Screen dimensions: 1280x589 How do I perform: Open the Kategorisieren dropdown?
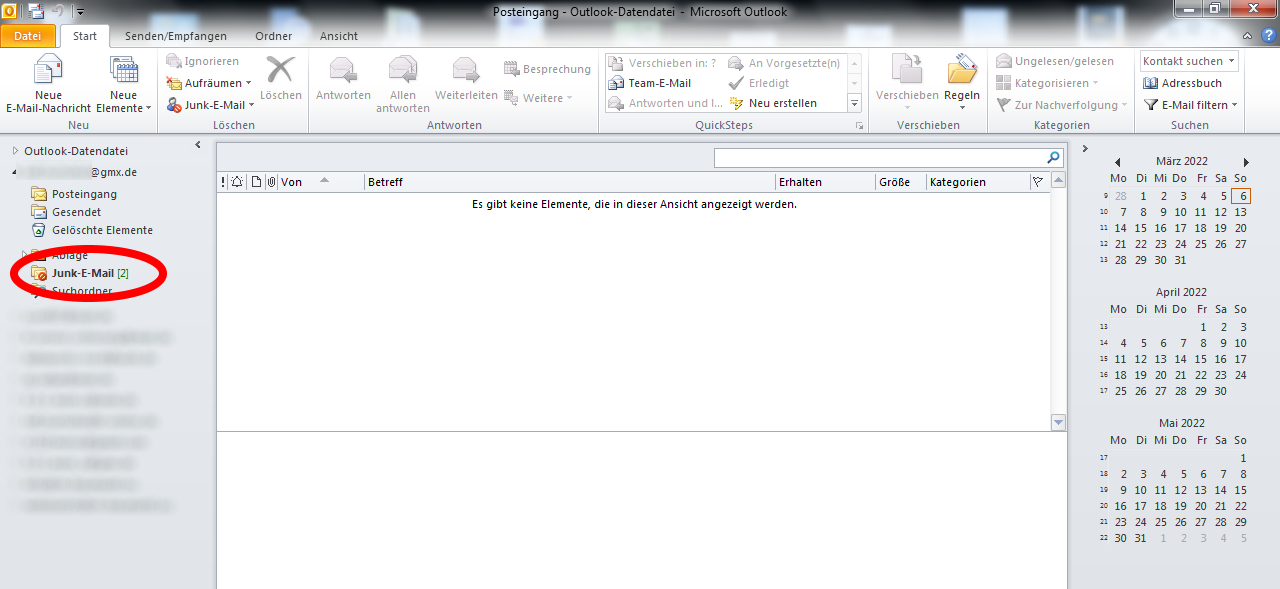click(1047, 83)
